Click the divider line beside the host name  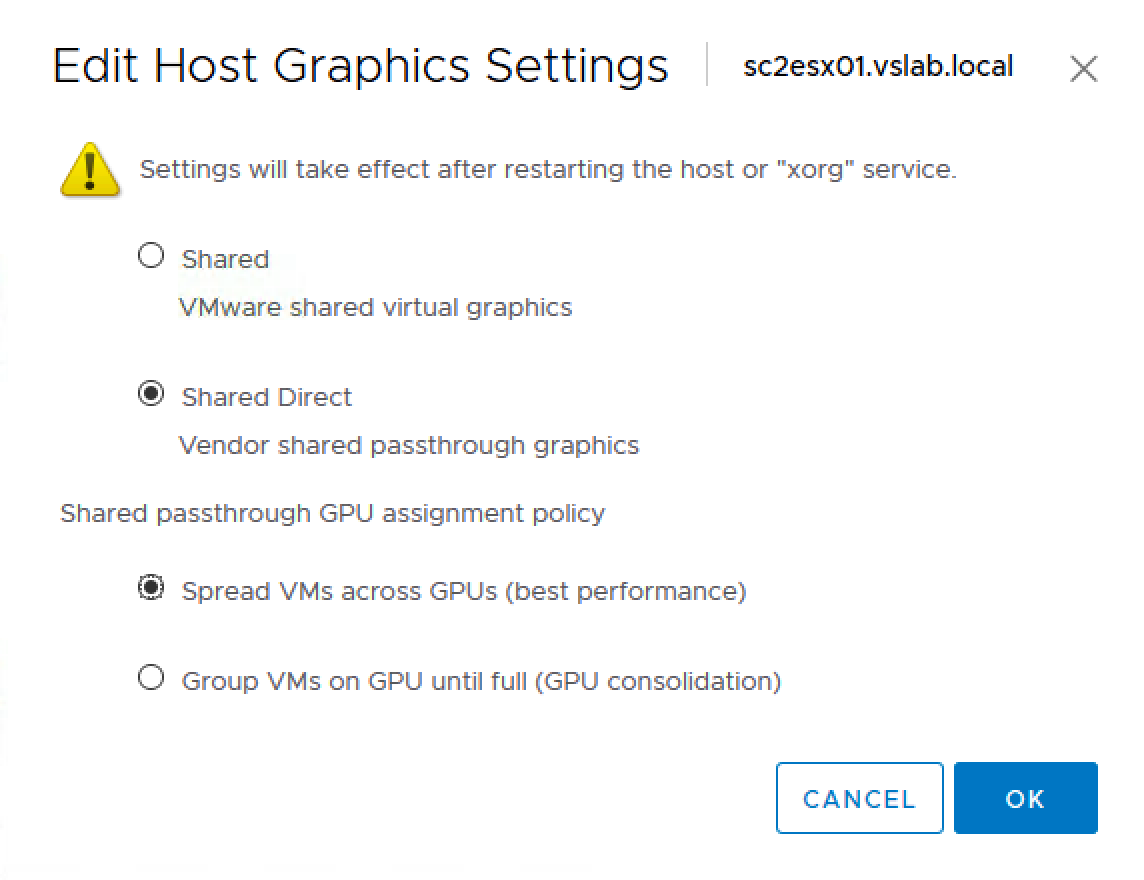click(x=707, y=65)
